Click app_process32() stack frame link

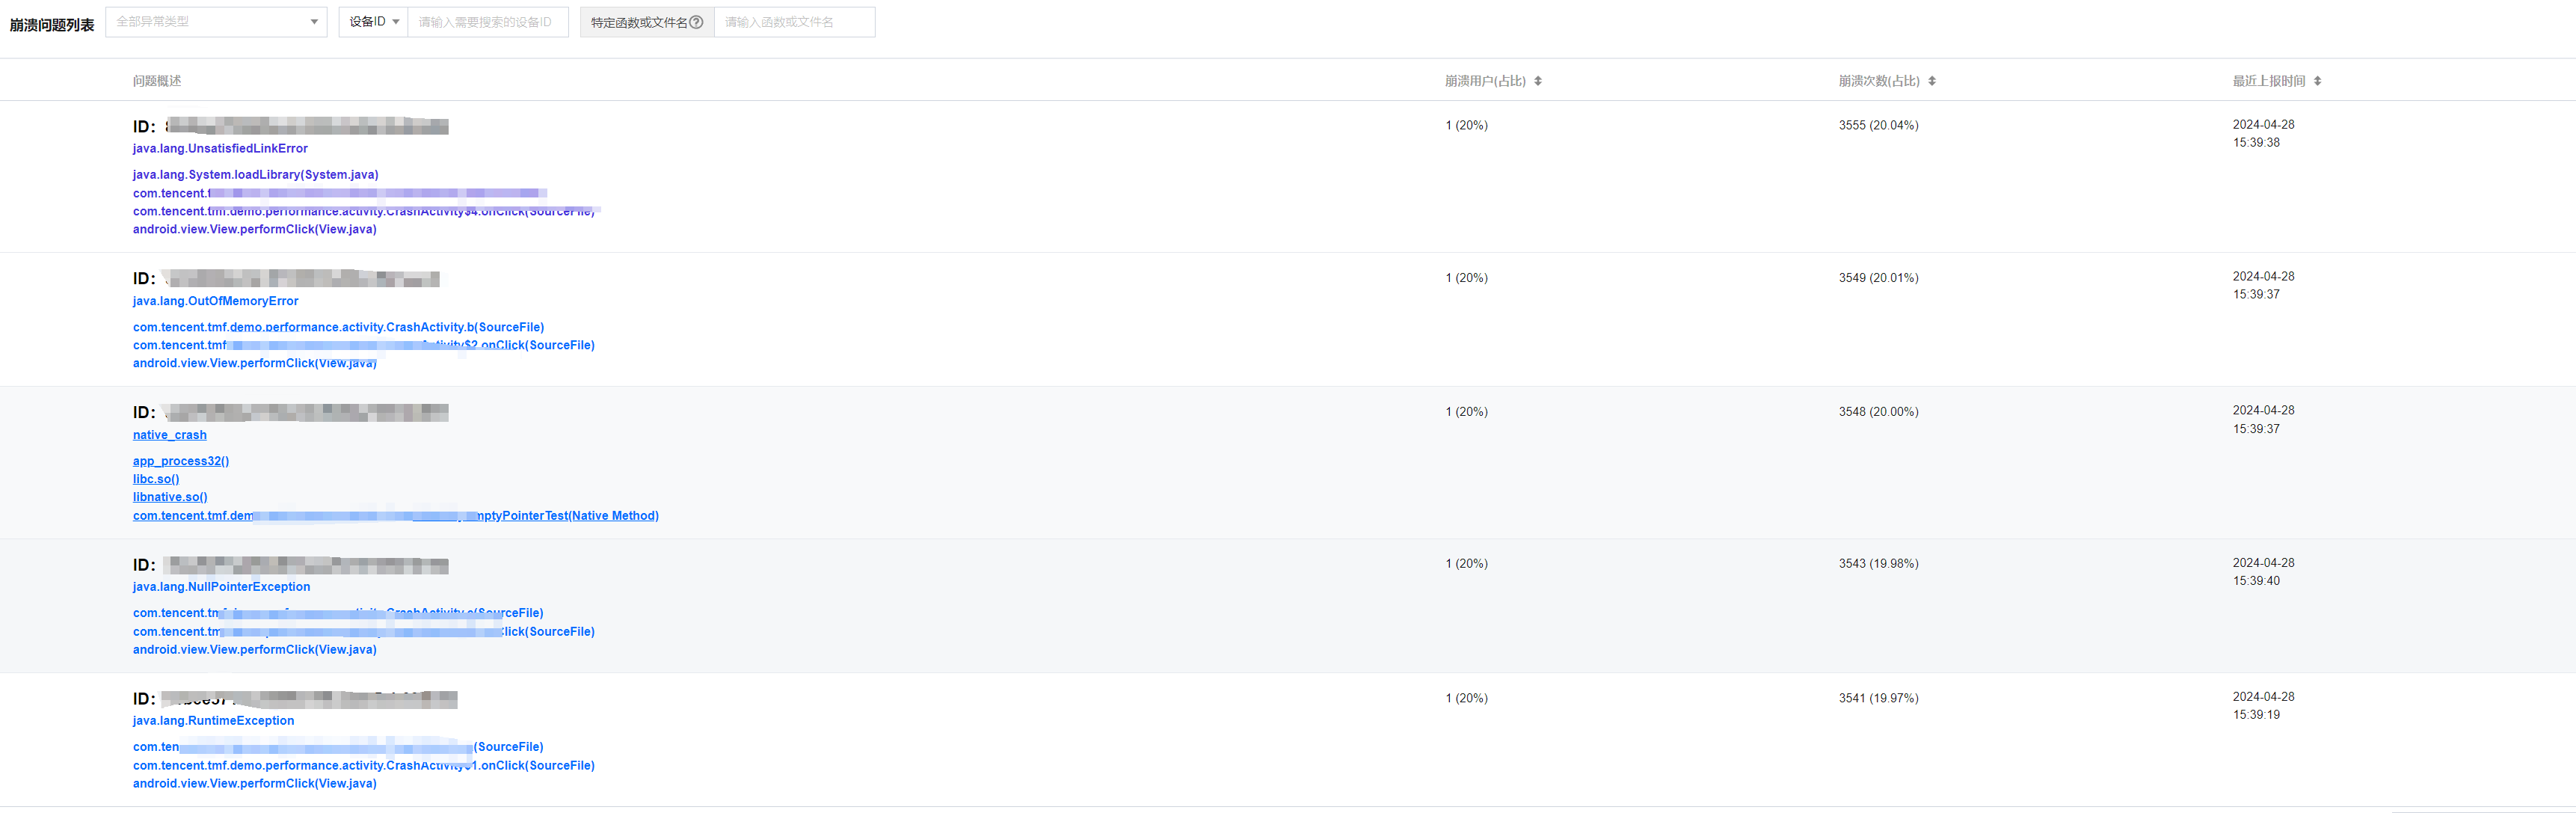click(181, 461)
